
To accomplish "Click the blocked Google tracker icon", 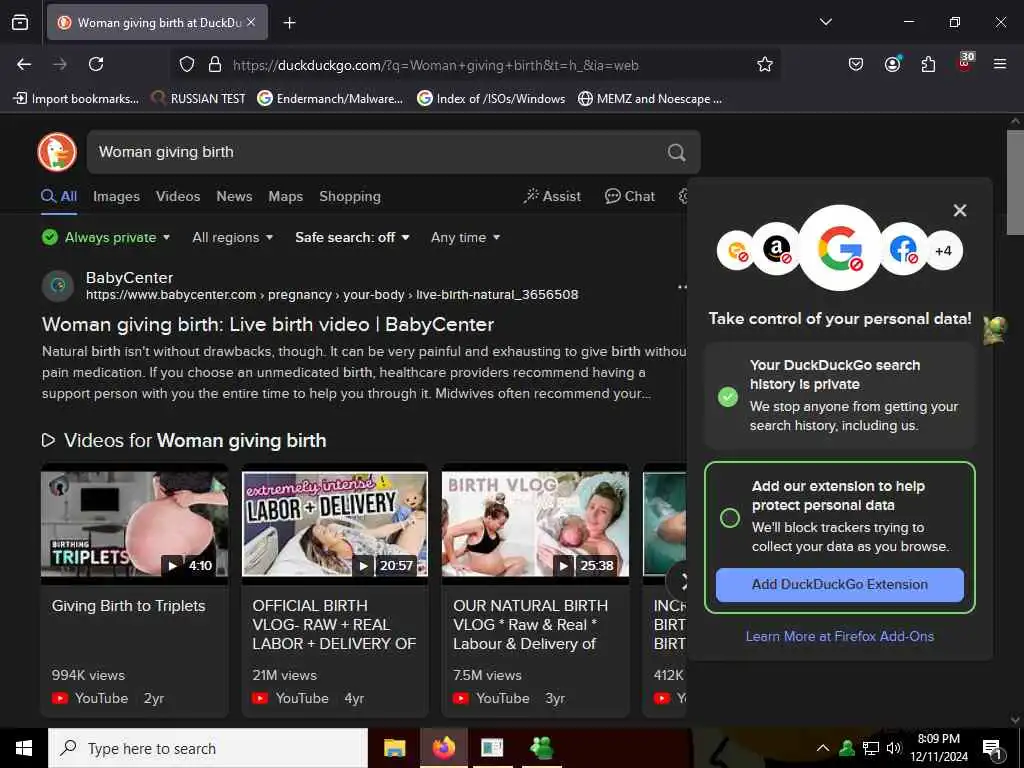I will 840,248.
